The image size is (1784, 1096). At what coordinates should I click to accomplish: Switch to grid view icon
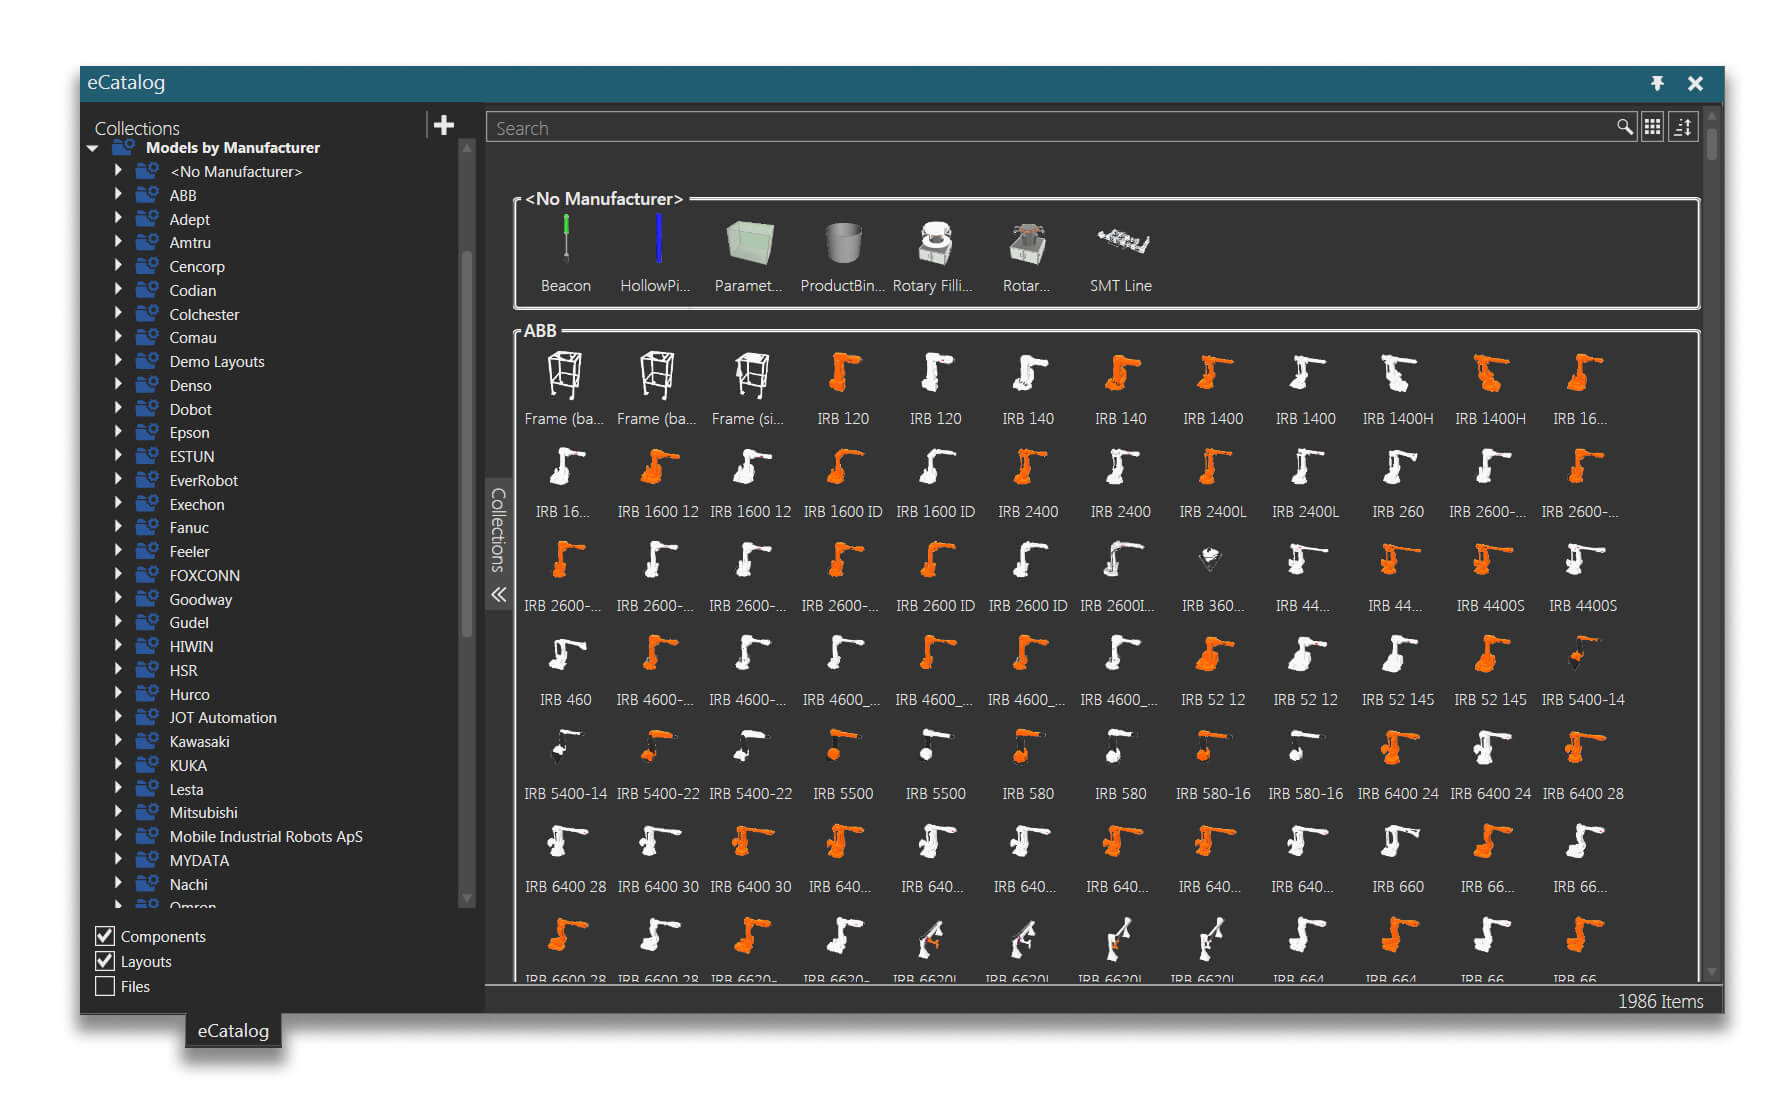pyautogui.click(x=1652, y=127)
